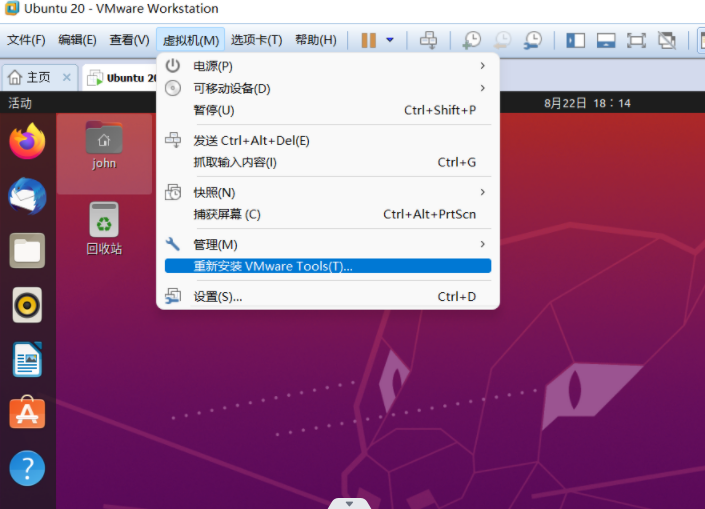
Task: Revert to snapshot using toolbar icon
Action: (x=502, y=40)
